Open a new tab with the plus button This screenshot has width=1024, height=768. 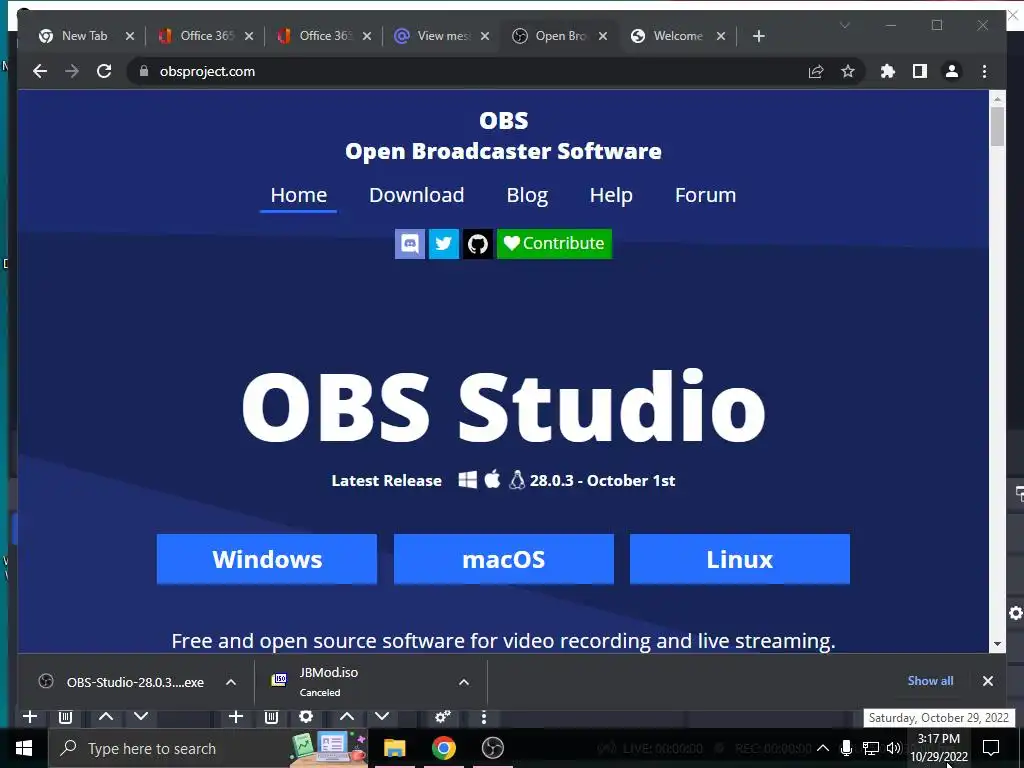(758, 36)
